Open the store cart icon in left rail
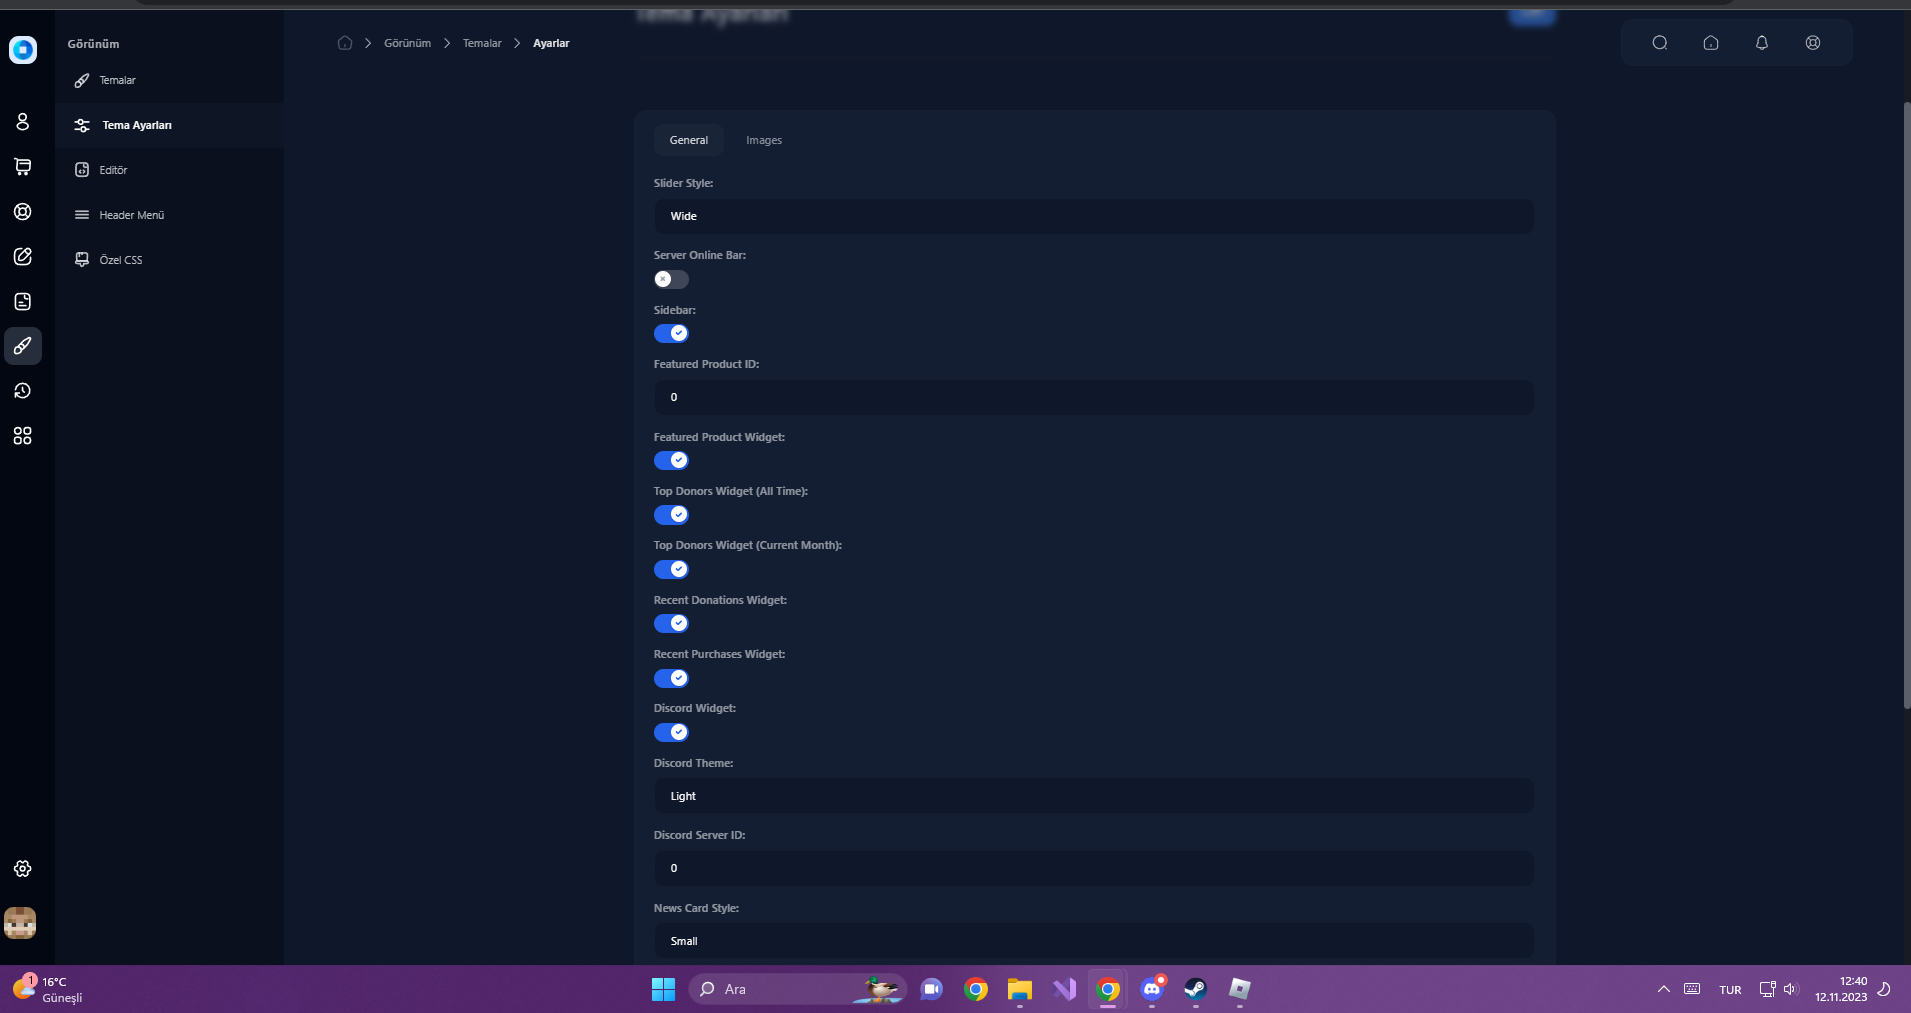Screen dimensions: 1911x1013 coord(23,167)
